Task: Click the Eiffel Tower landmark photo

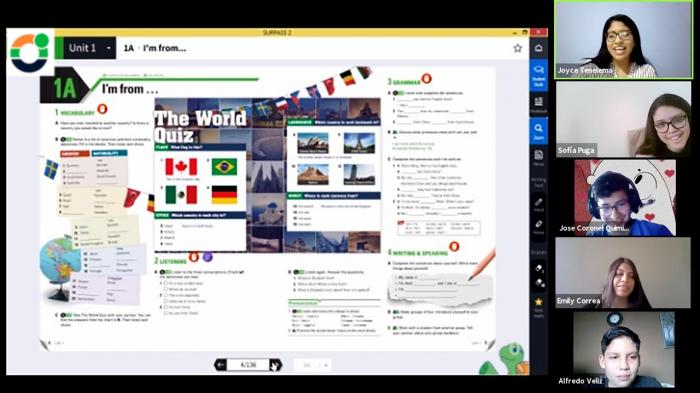Action: [359, 143]
